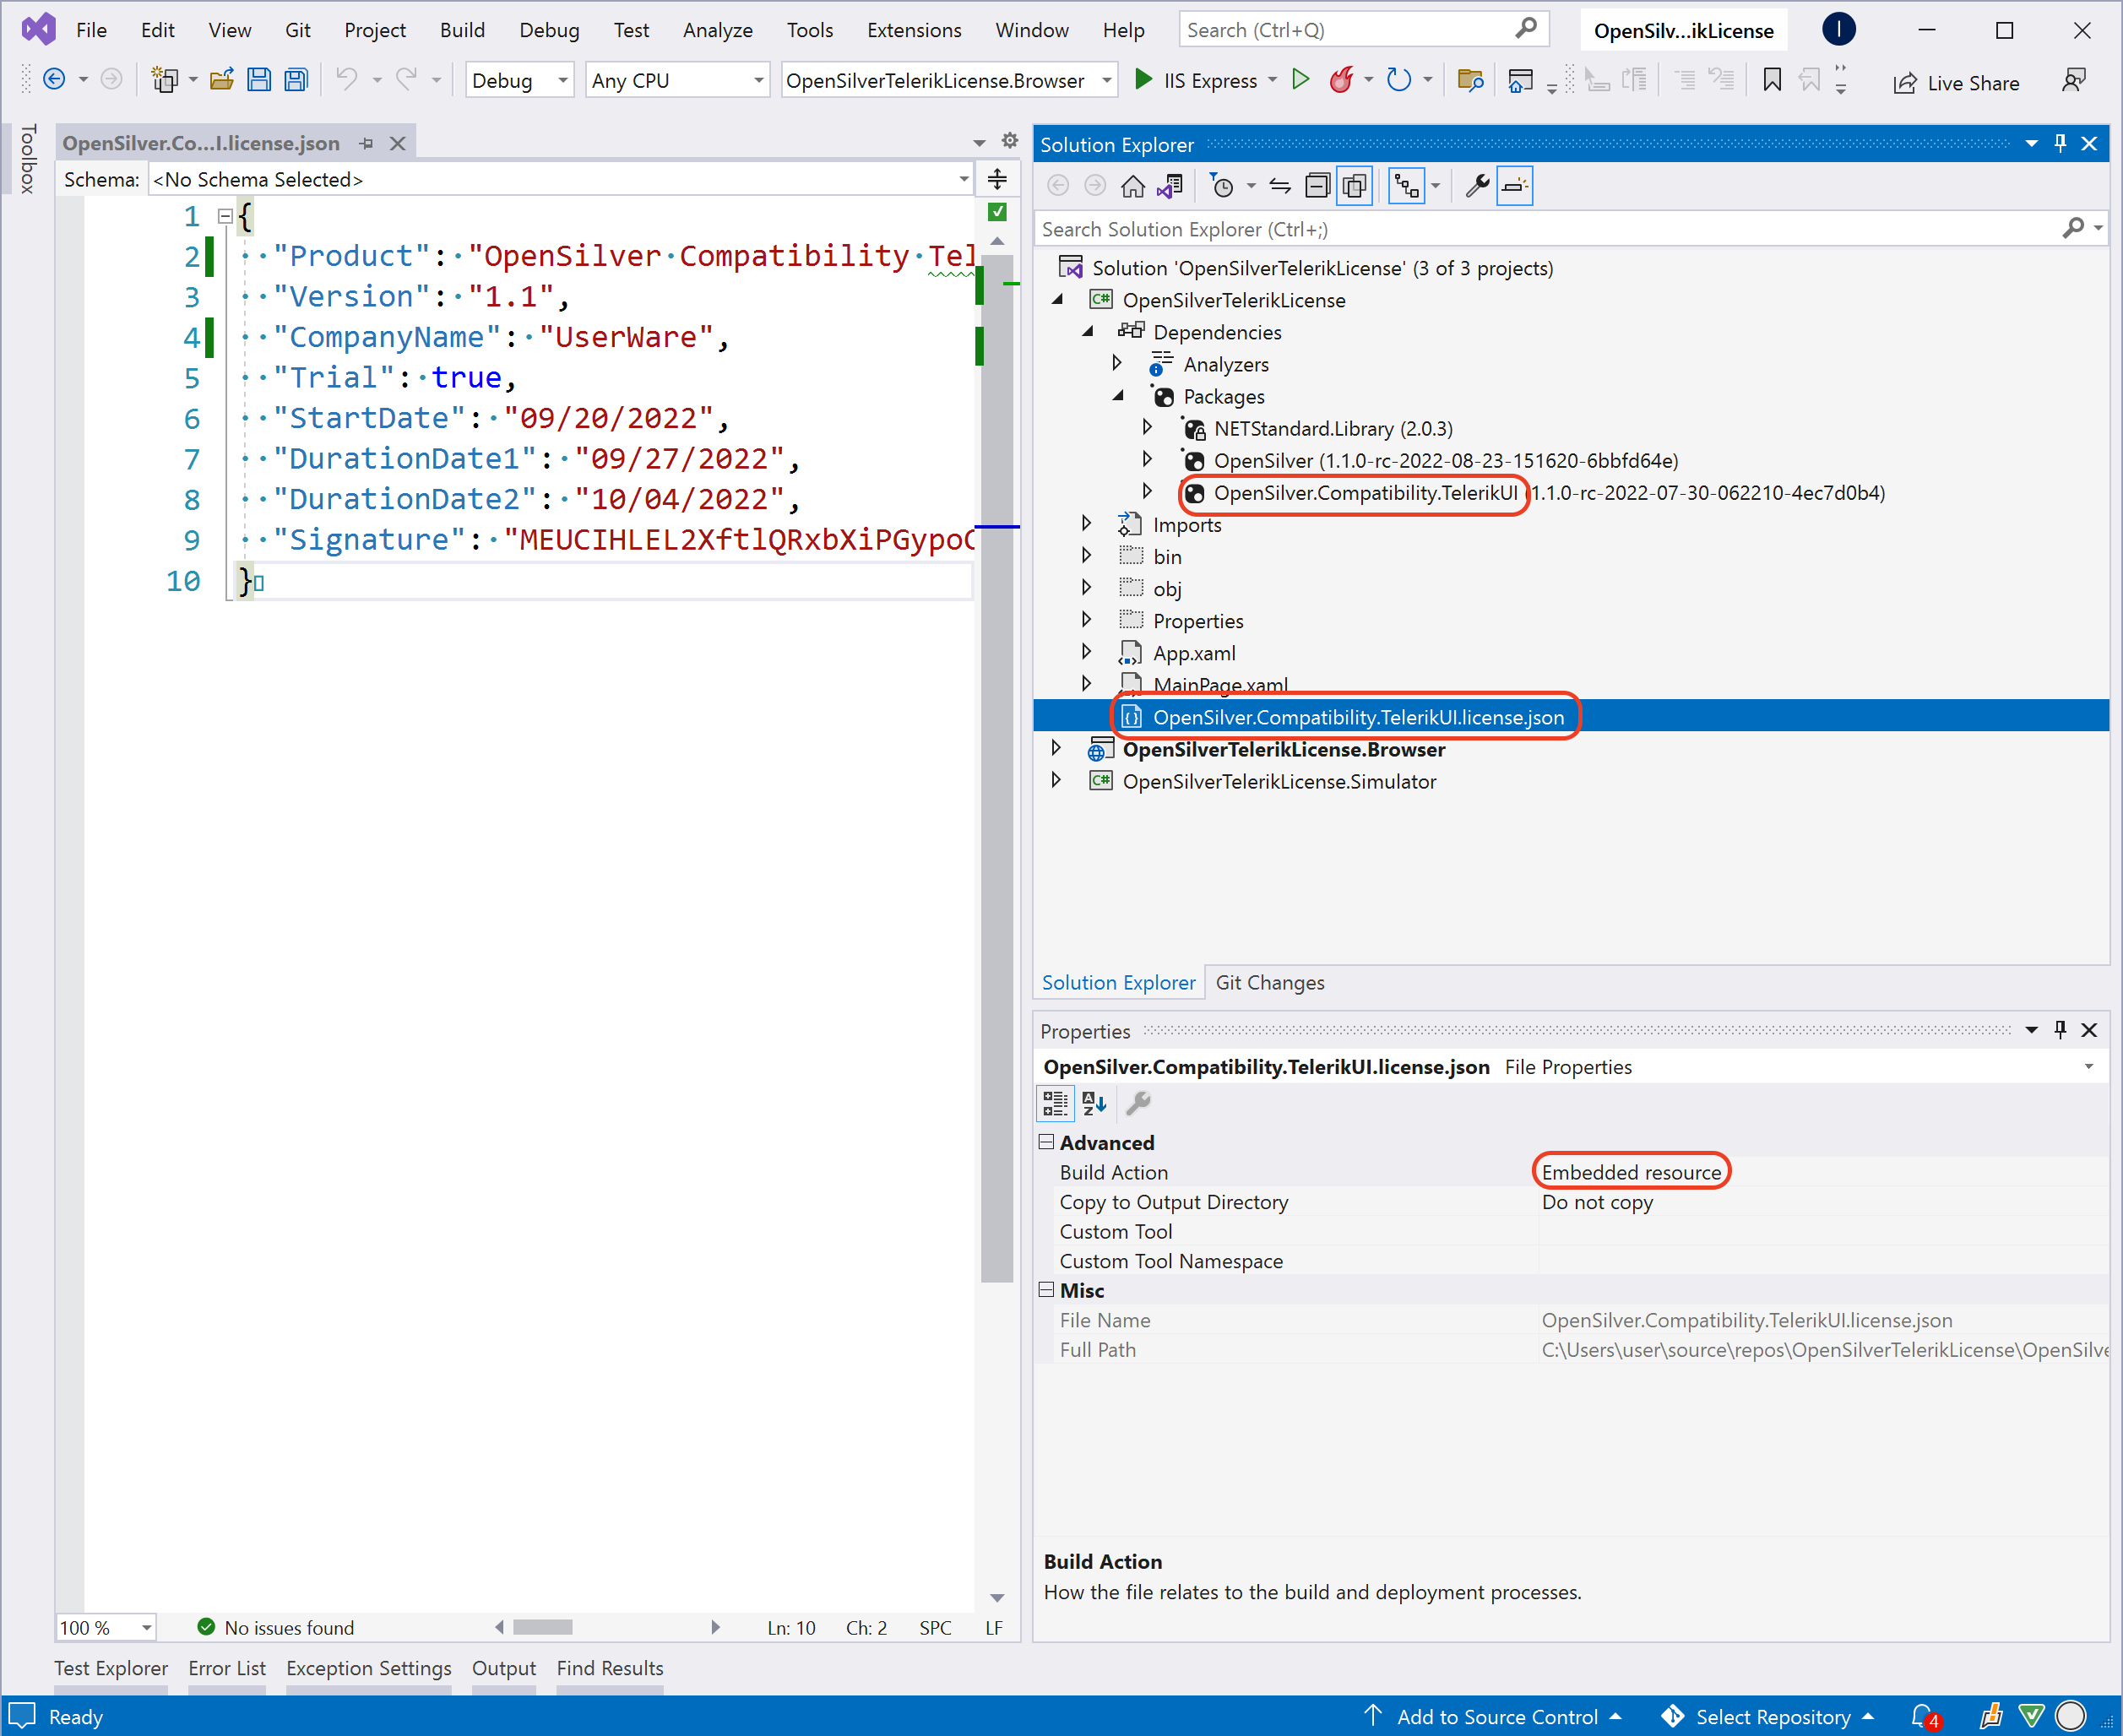Toggle Show All Files in Solution Explorer
Viewport: 2123px width, 1736px height.
tap(1355, 186)
